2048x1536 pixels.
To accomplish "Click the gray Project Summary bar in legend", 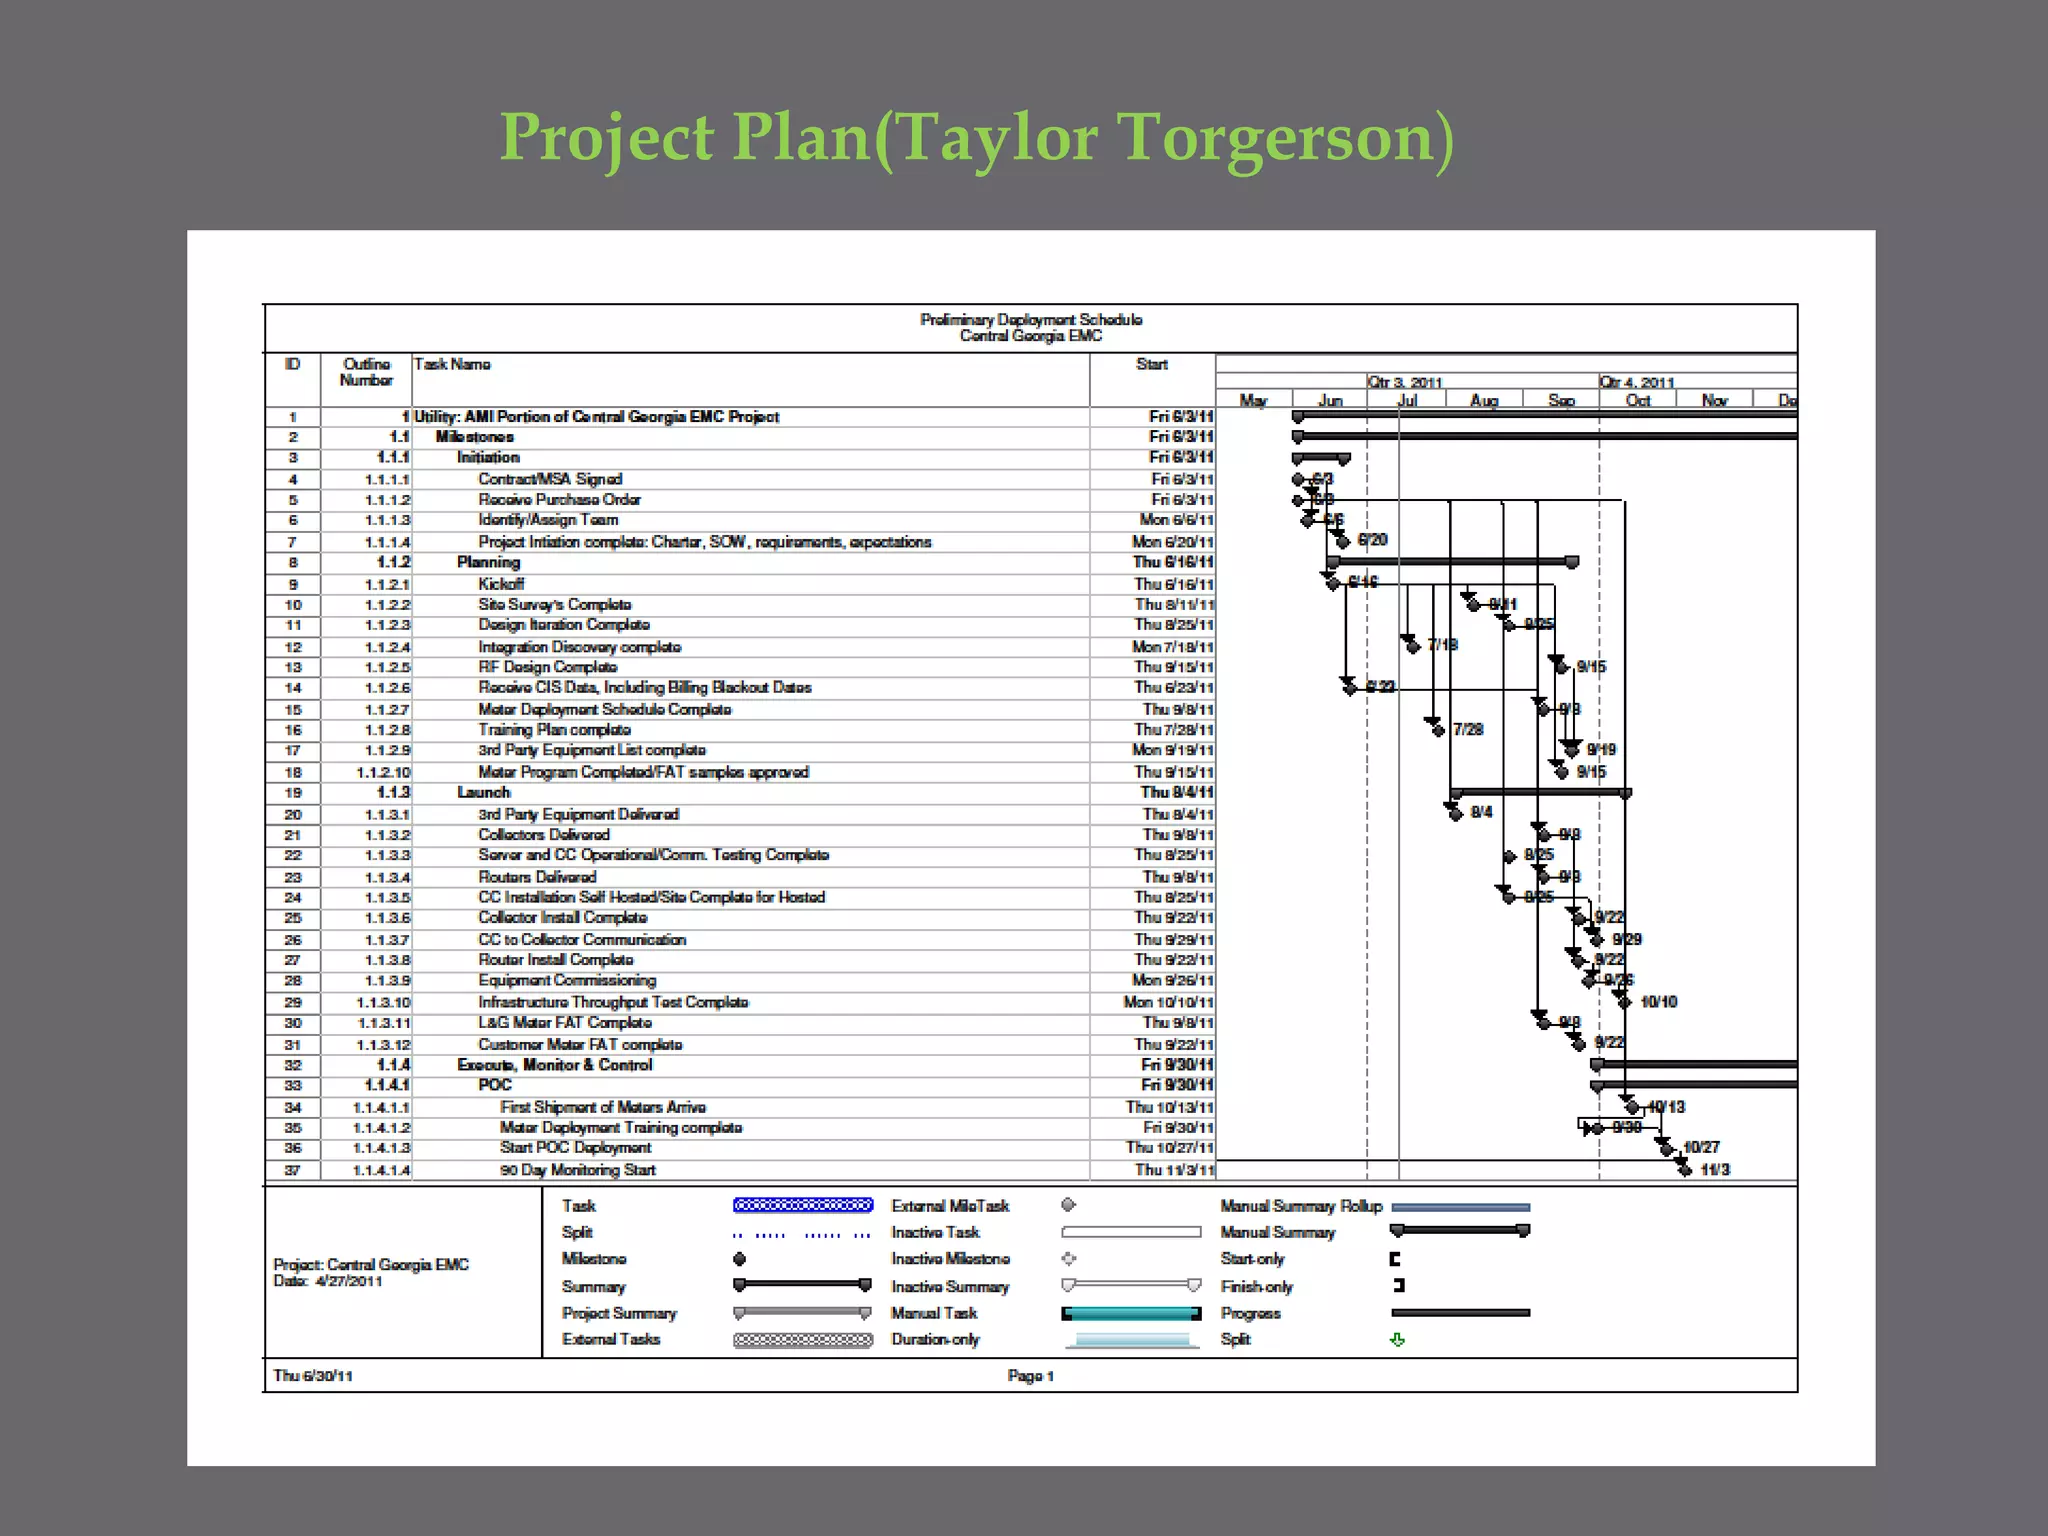I will click(x=803, y=1312).
